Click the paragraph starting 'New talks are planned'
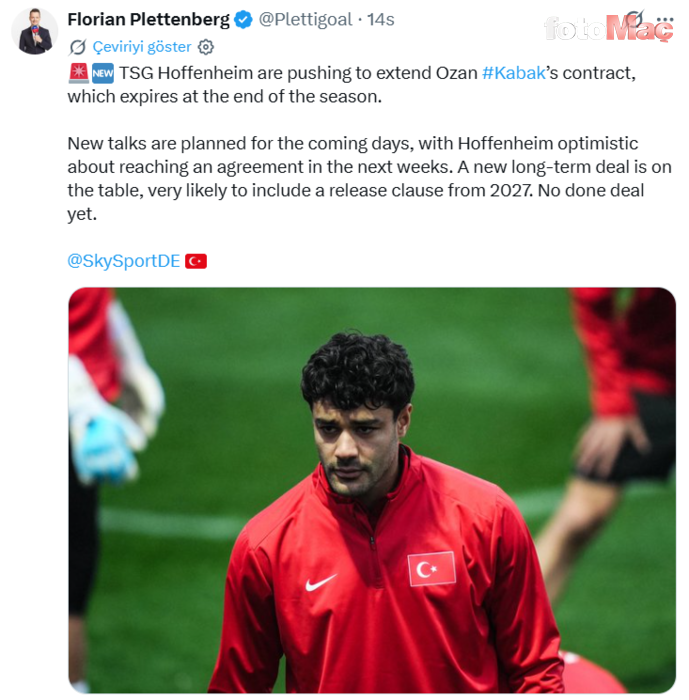The image size is (689, 700). click(x=369, y=179)
